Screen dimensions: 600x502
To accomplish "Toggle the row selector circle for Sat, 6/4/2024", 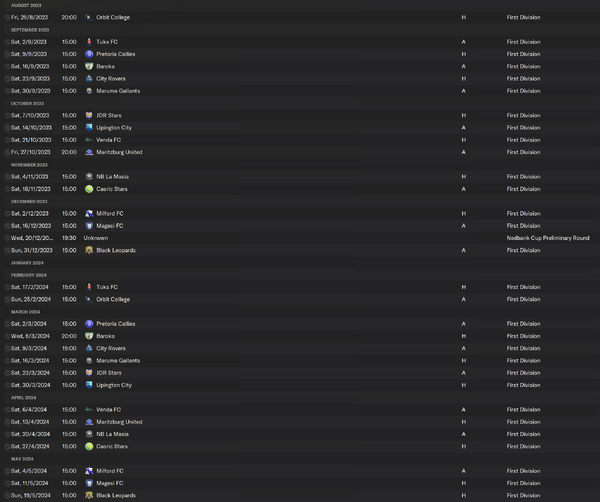I will tap(6, 409).
